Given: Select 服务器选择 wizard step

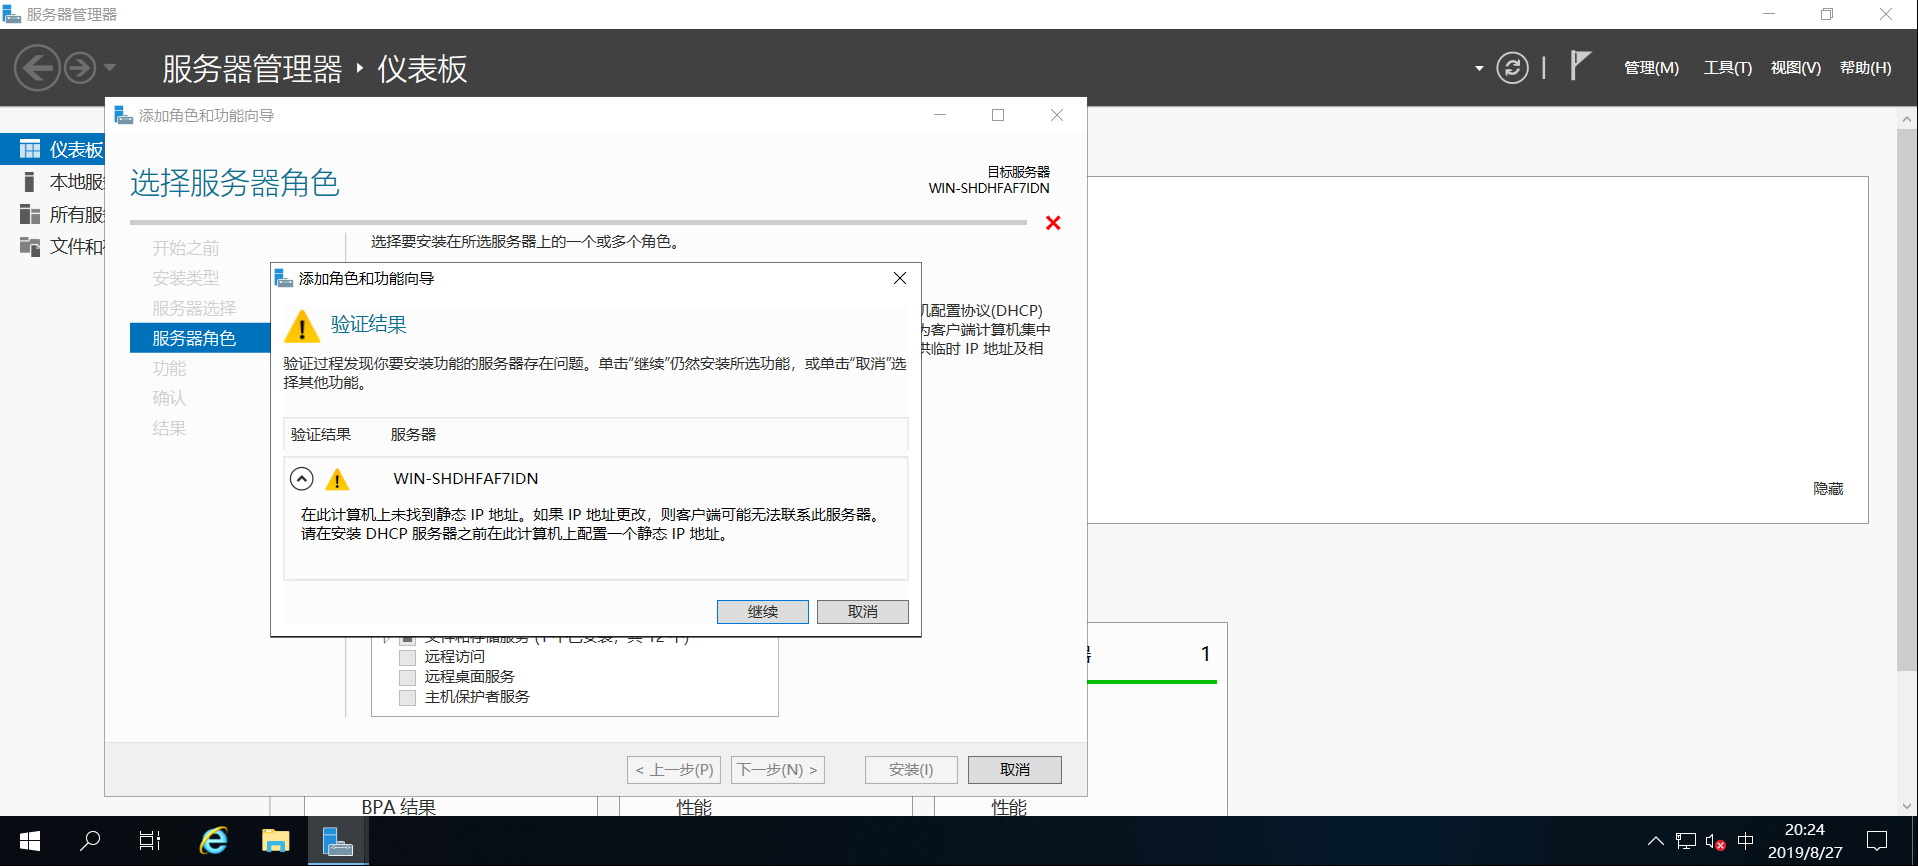Looking at the screenshot, I should point(194,308).
